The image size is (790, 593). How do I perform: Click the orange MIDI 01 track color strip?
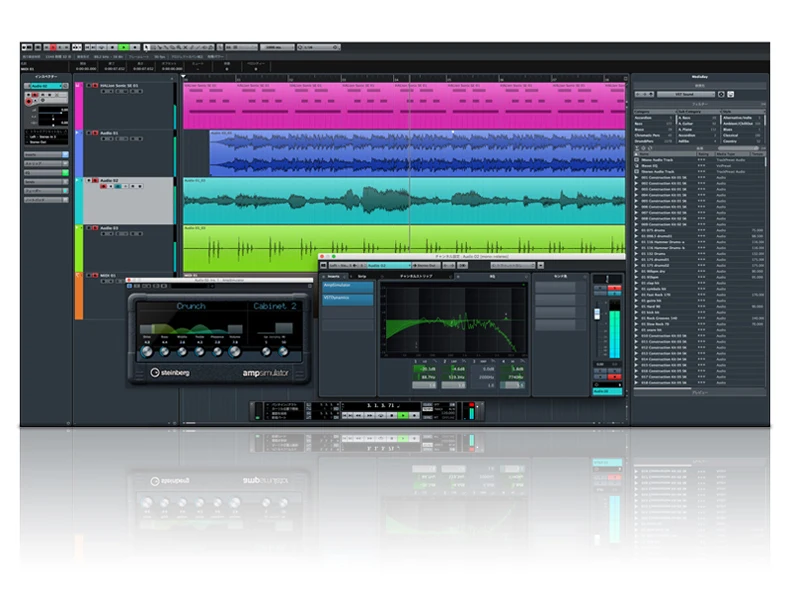pyautogui.click(x=79, y=296)
